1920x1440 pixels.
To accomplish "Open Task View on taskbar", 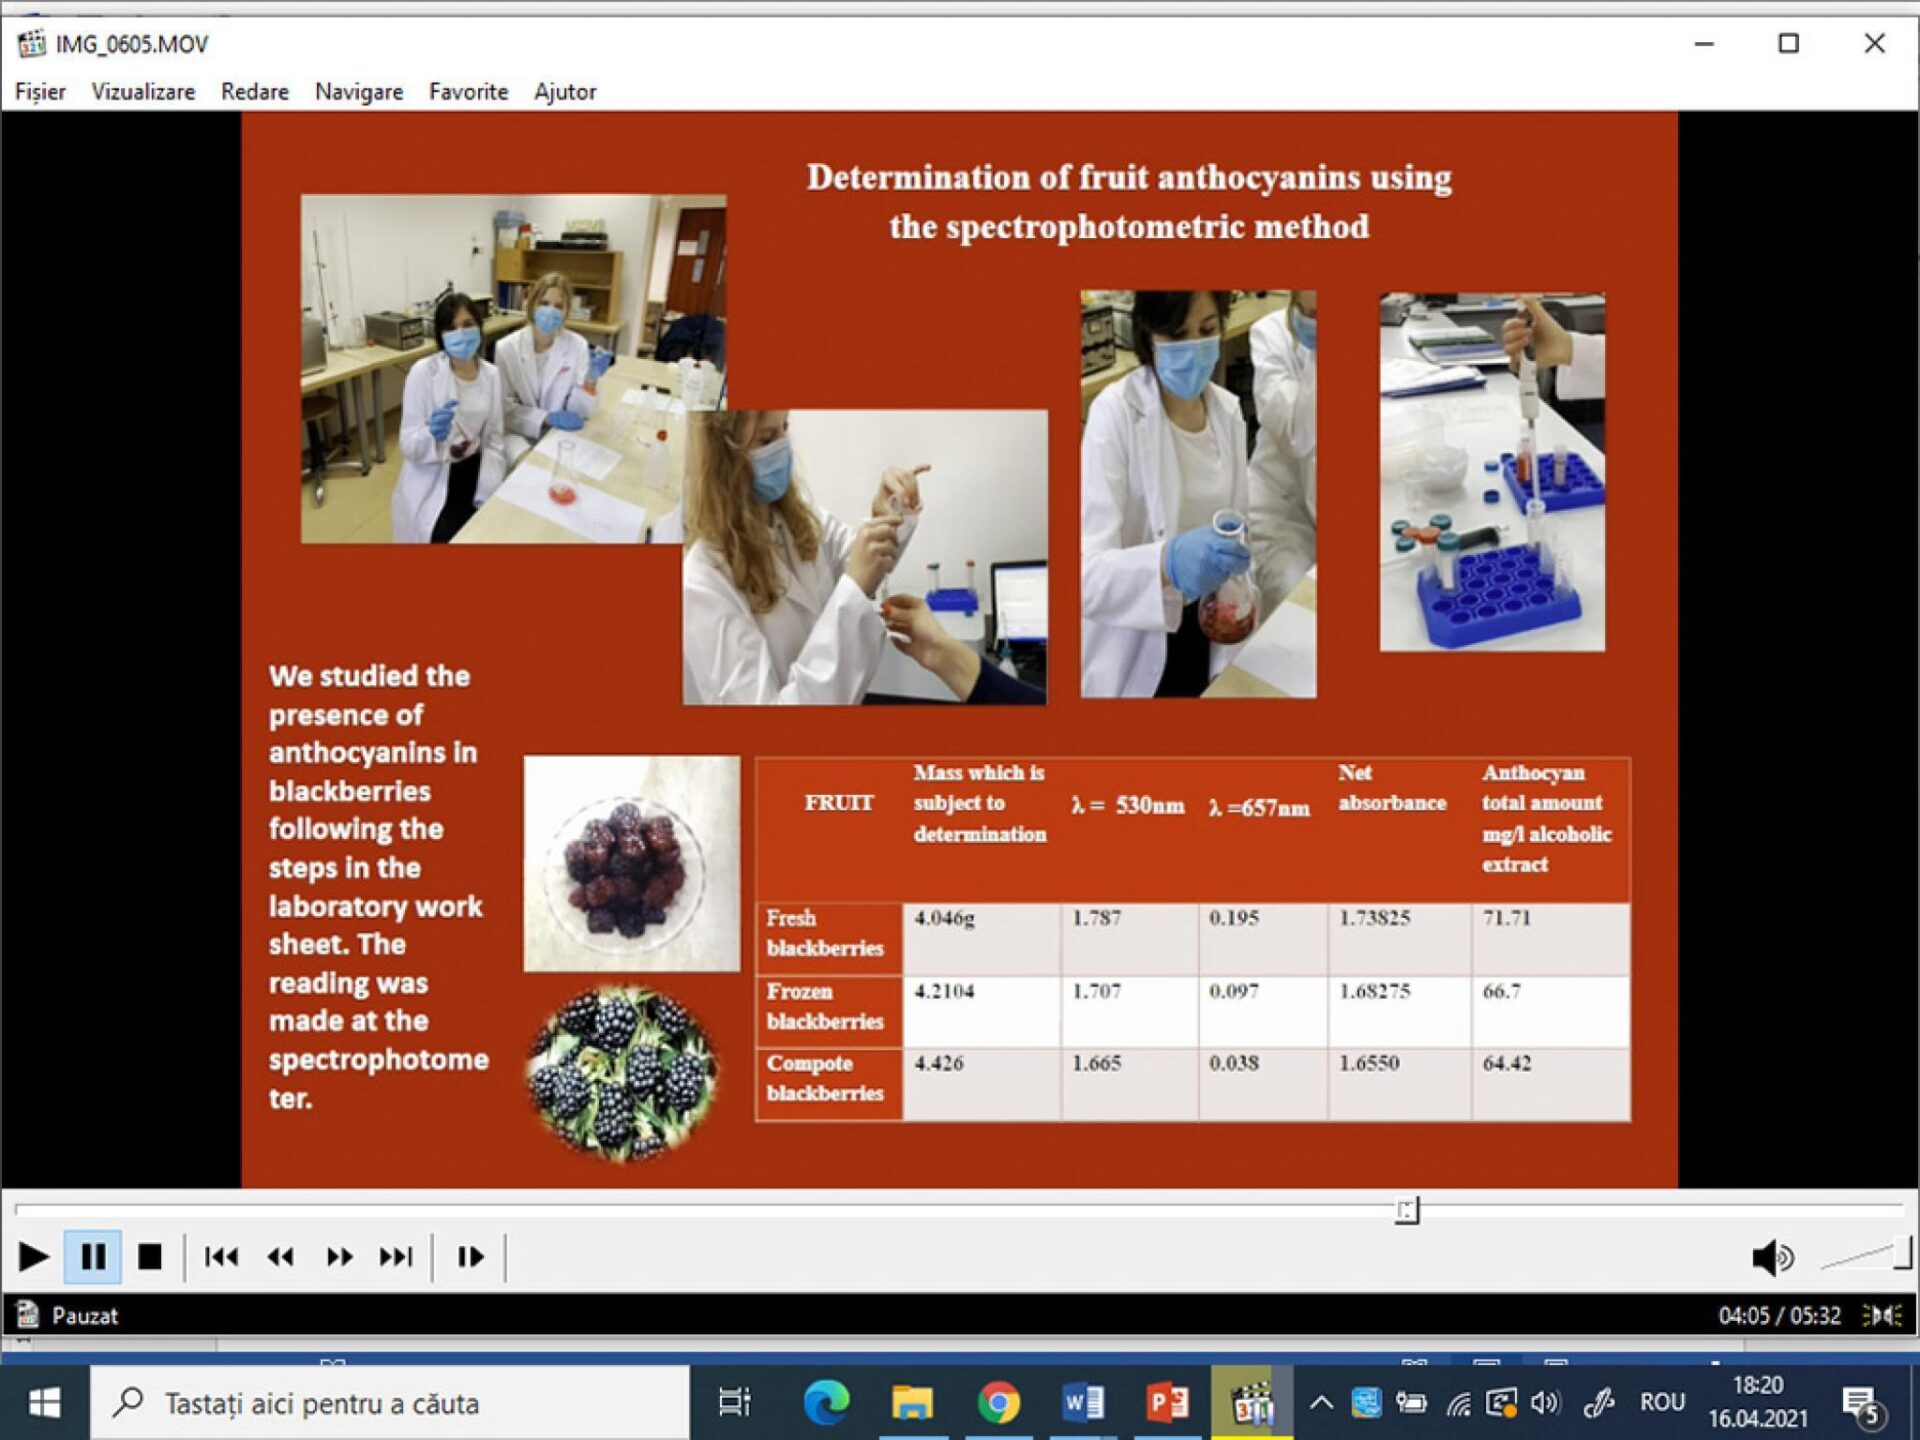I will pos(735,1403).
